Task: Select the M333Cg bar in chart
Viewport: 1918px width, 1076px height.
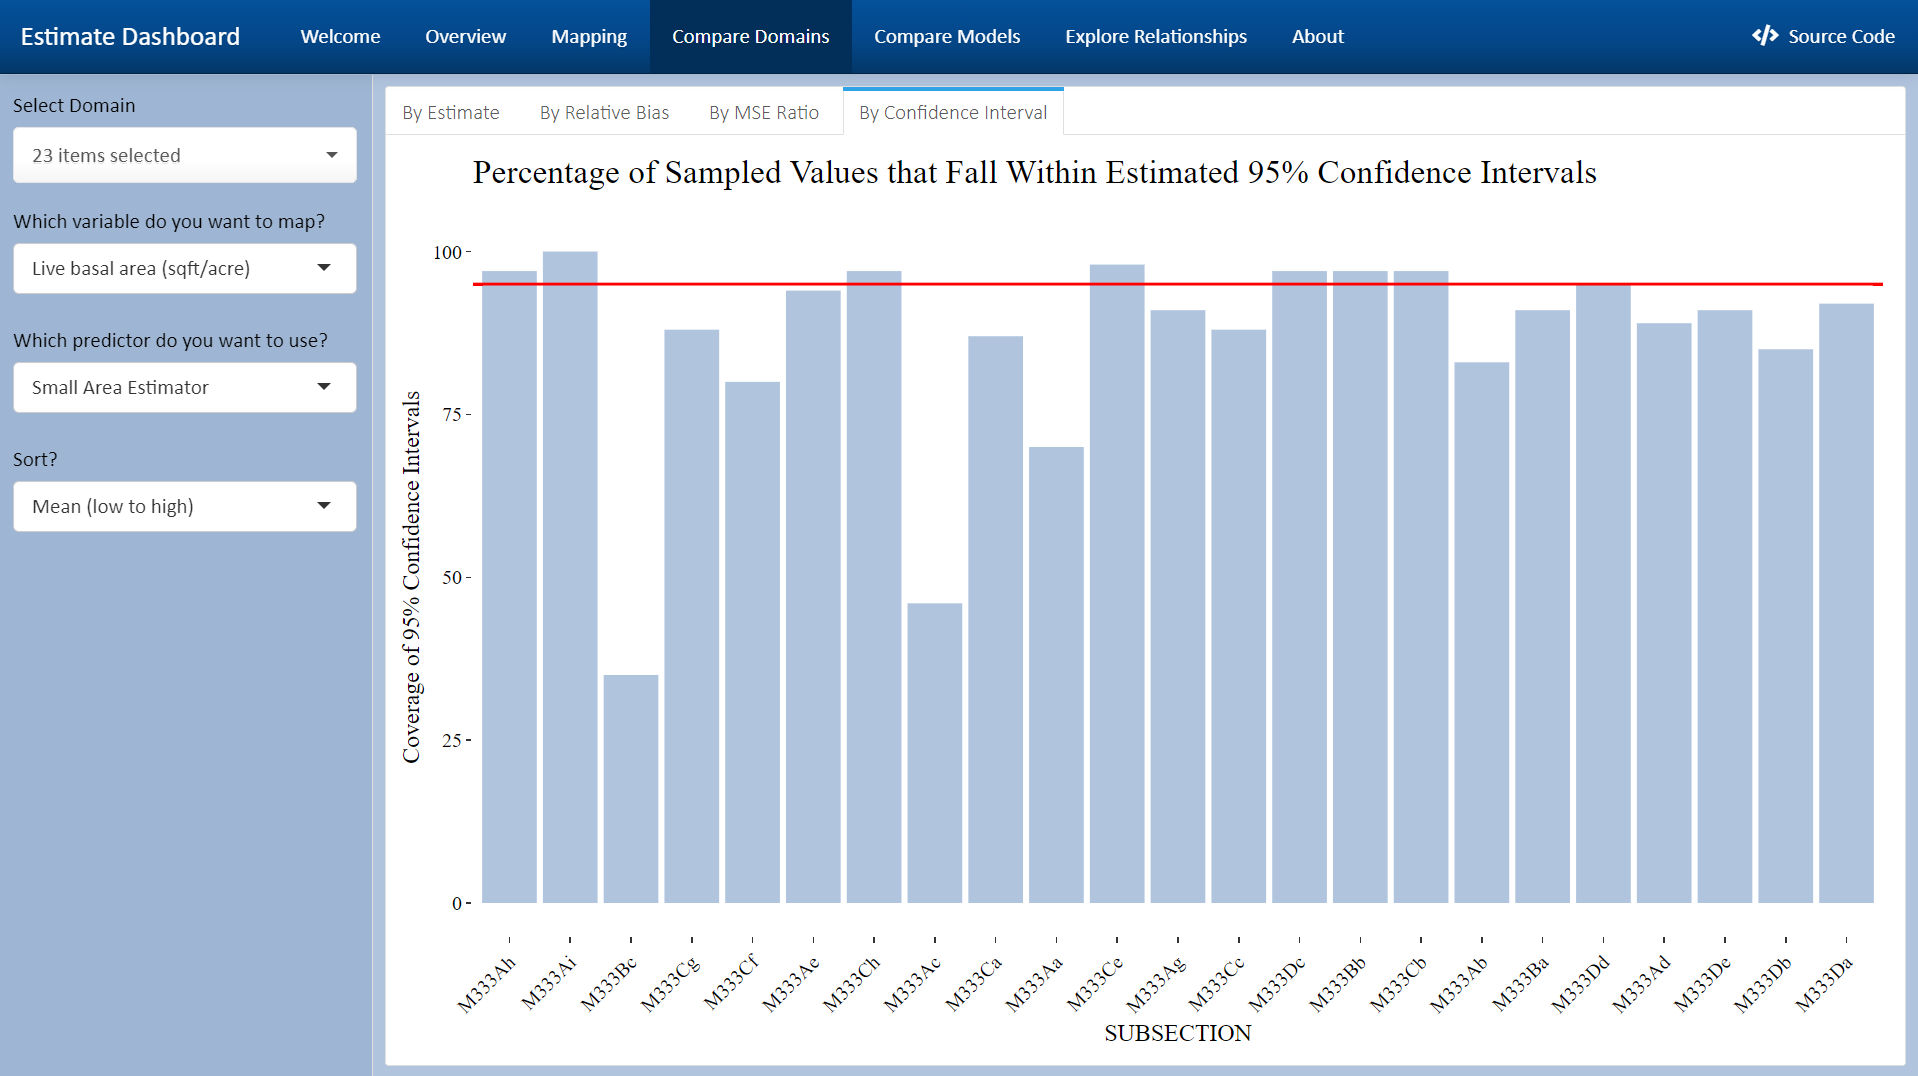Action: point(692,616)
